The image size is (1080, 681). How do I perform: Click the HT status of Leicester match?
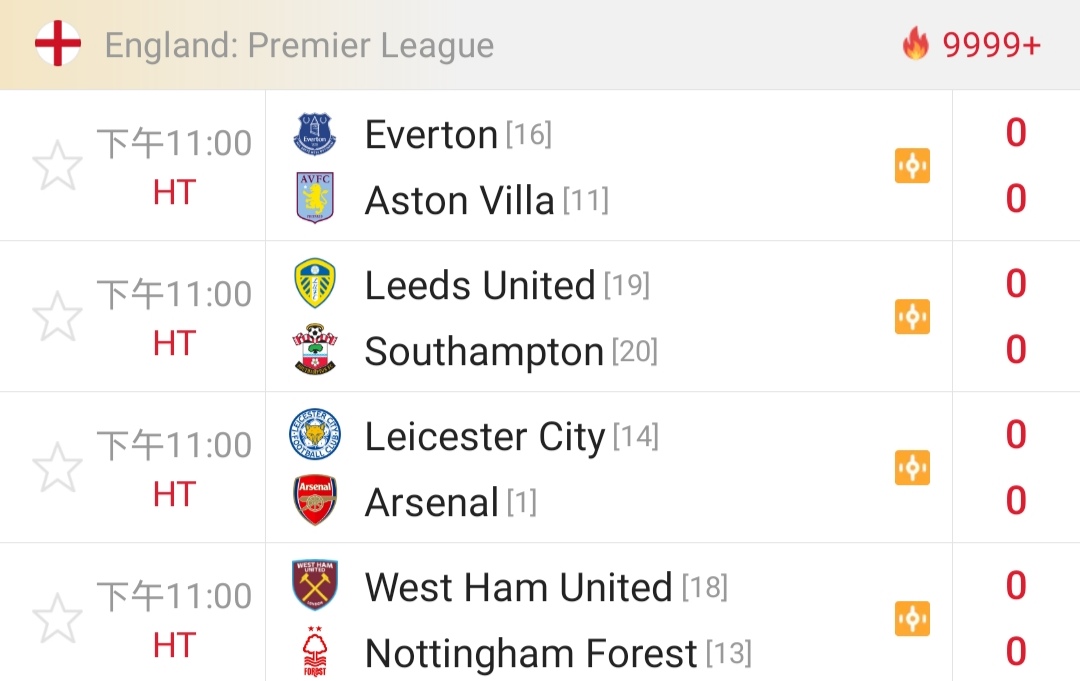click(174, 494)
